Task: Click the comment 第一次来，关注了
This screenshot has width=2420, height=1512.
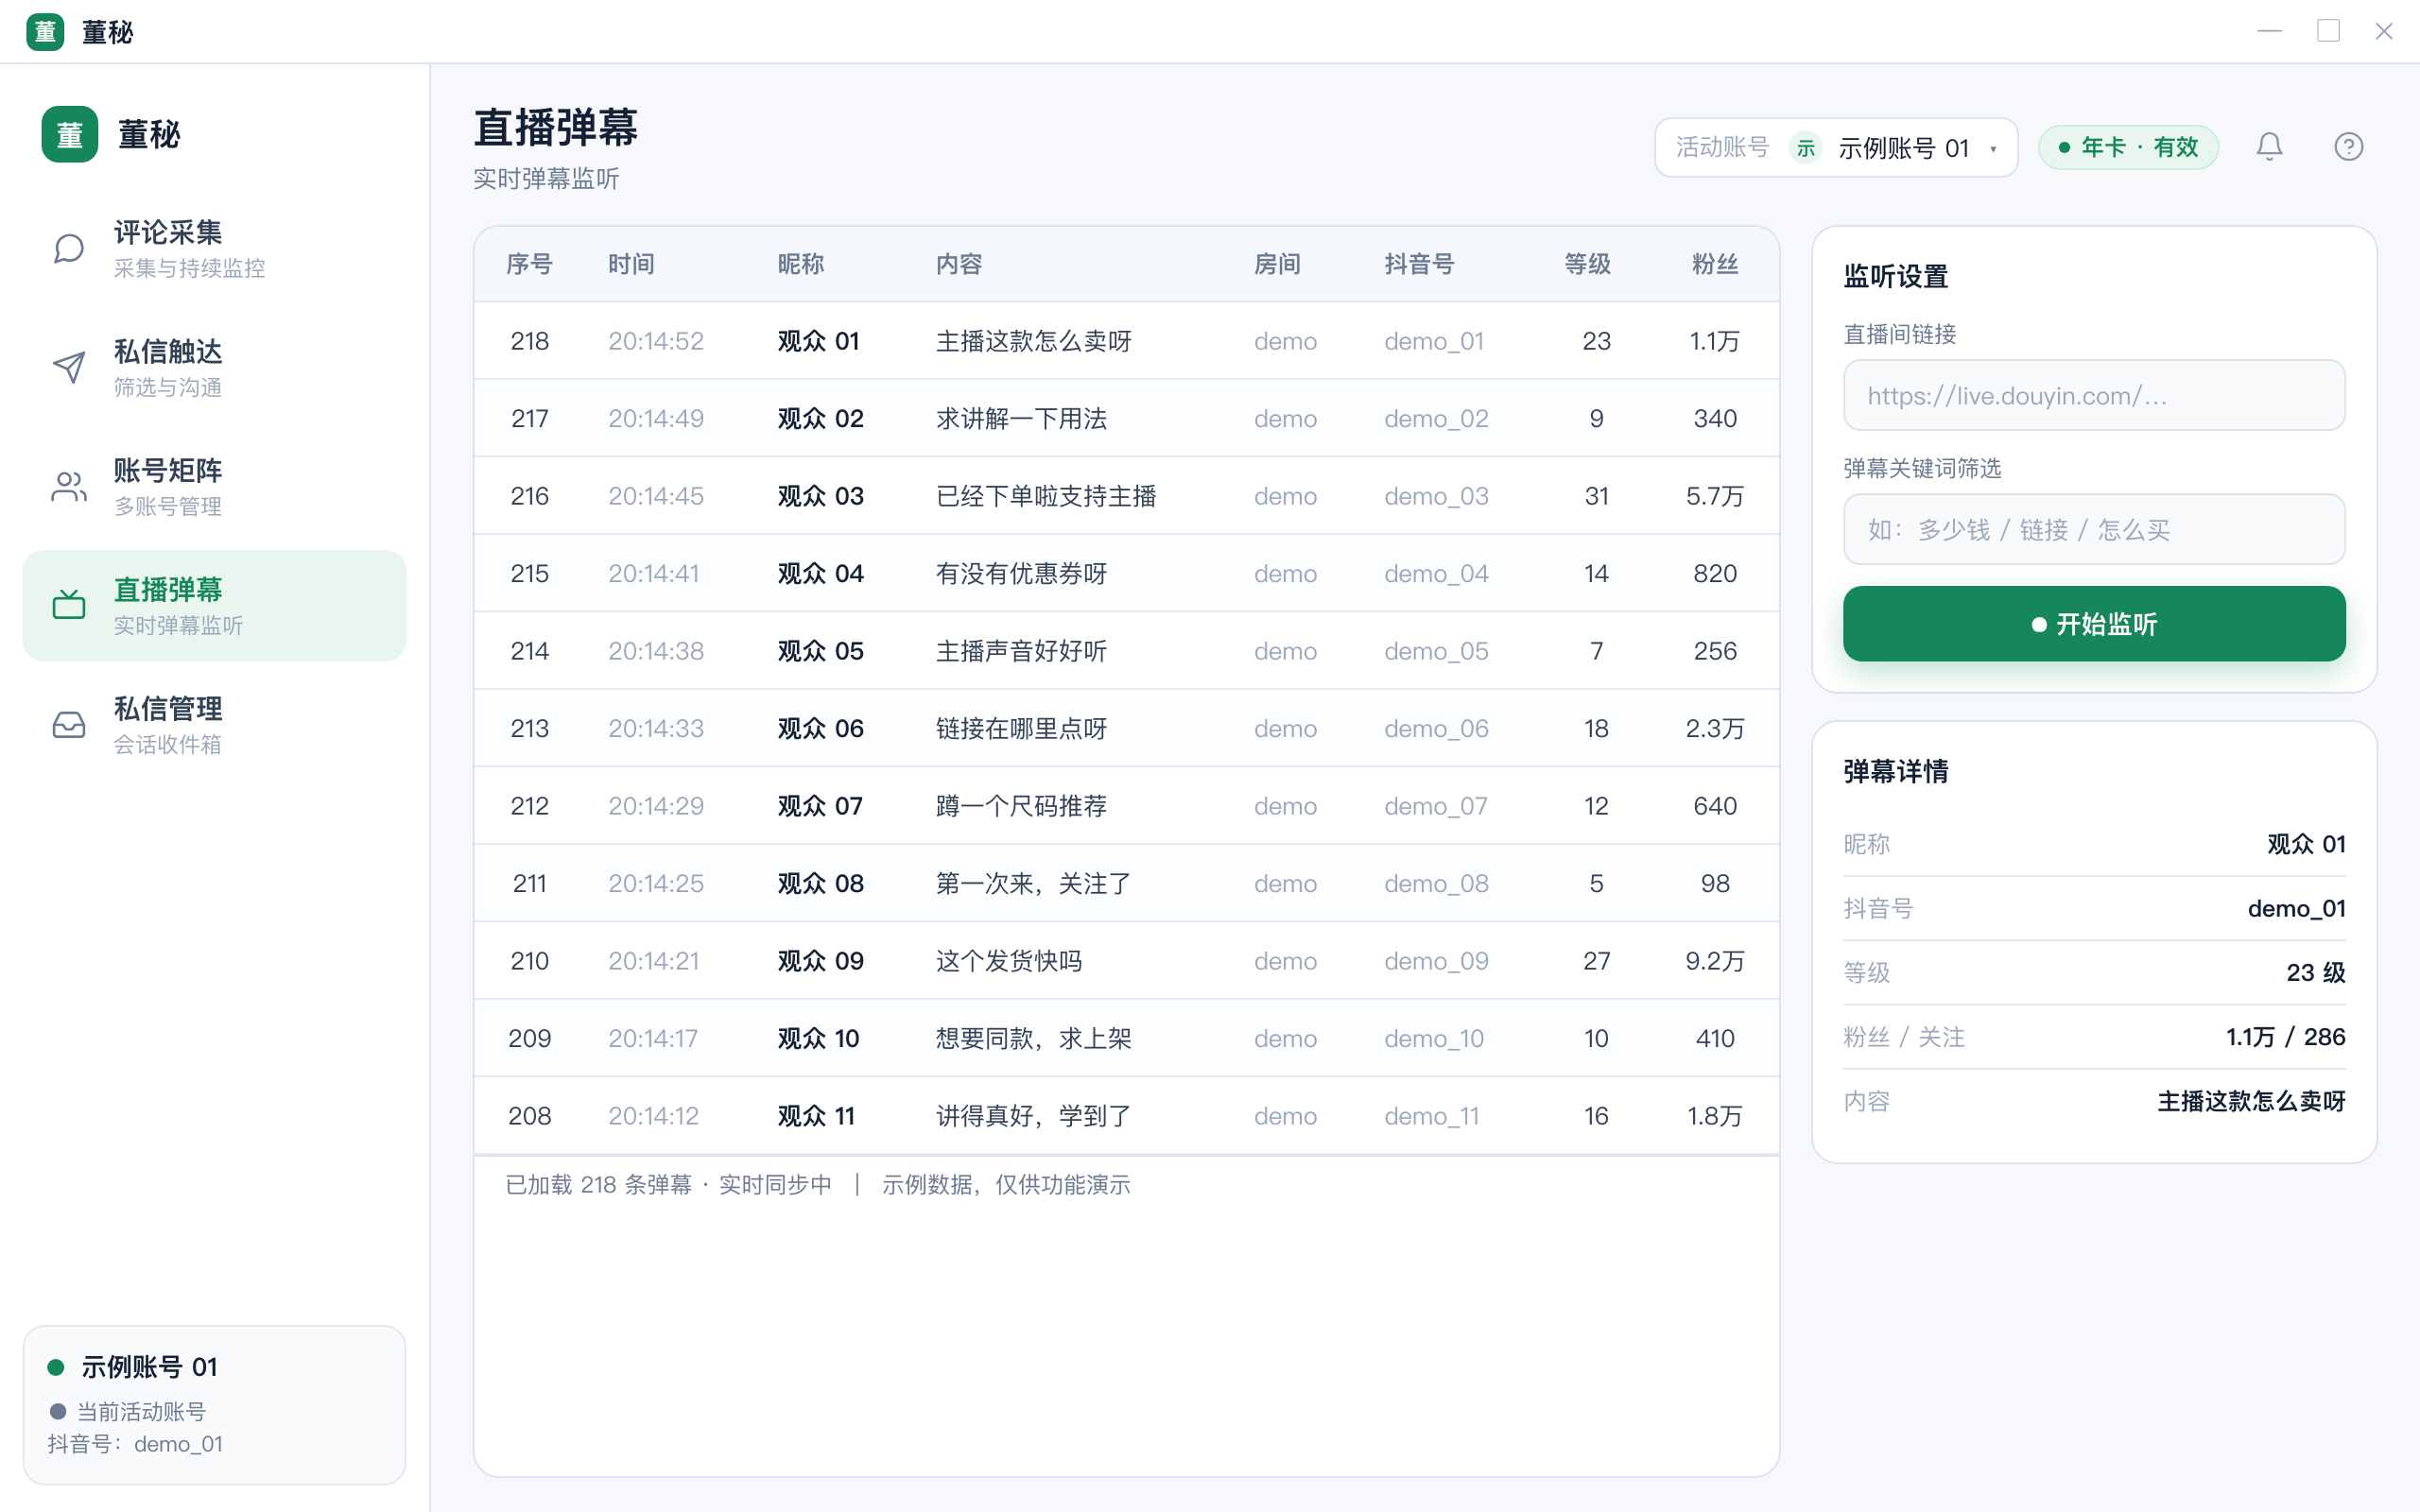Action: click(1033, 883)
